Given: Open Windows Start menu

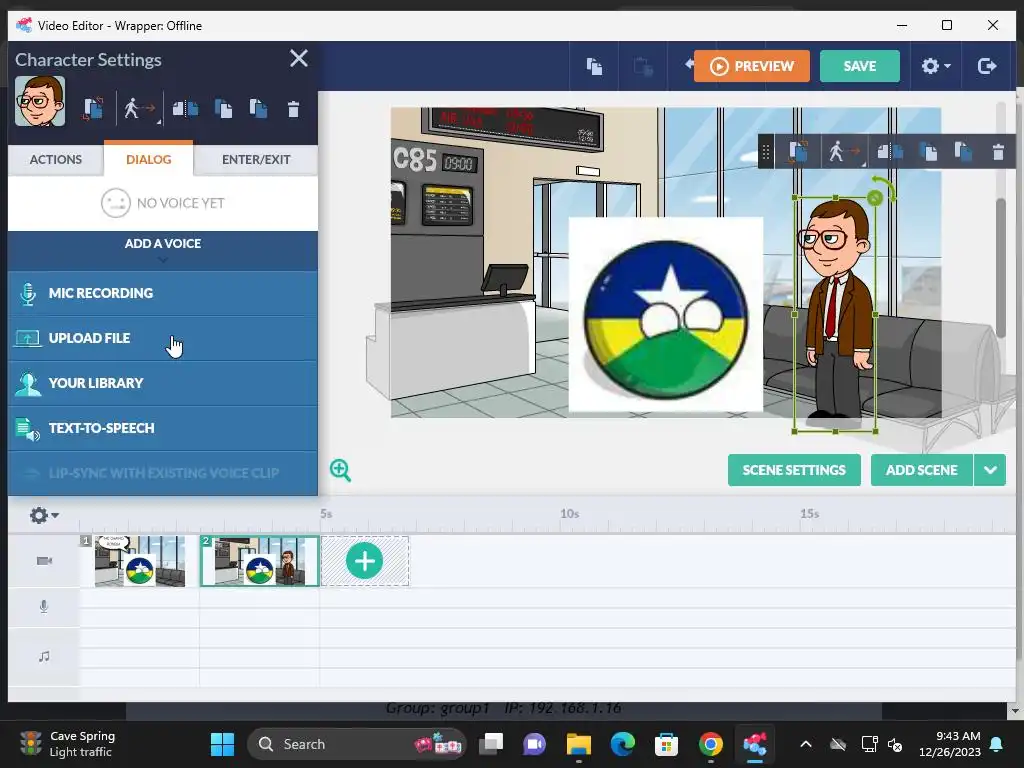Looking at the screenshot, I should pyautogui.click(x=222, y=744).
